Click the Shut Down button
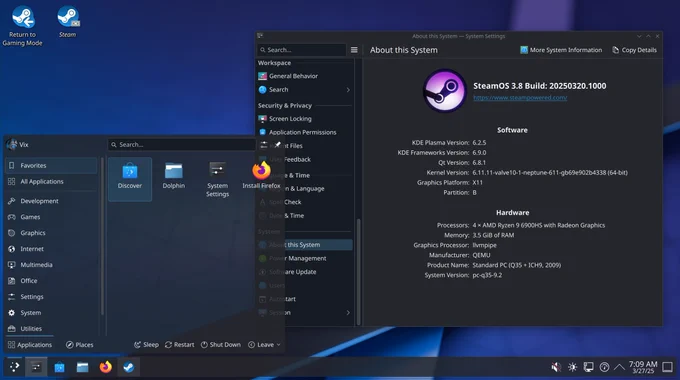The height and width of the screenshot is (380, 680). point(221,345)
